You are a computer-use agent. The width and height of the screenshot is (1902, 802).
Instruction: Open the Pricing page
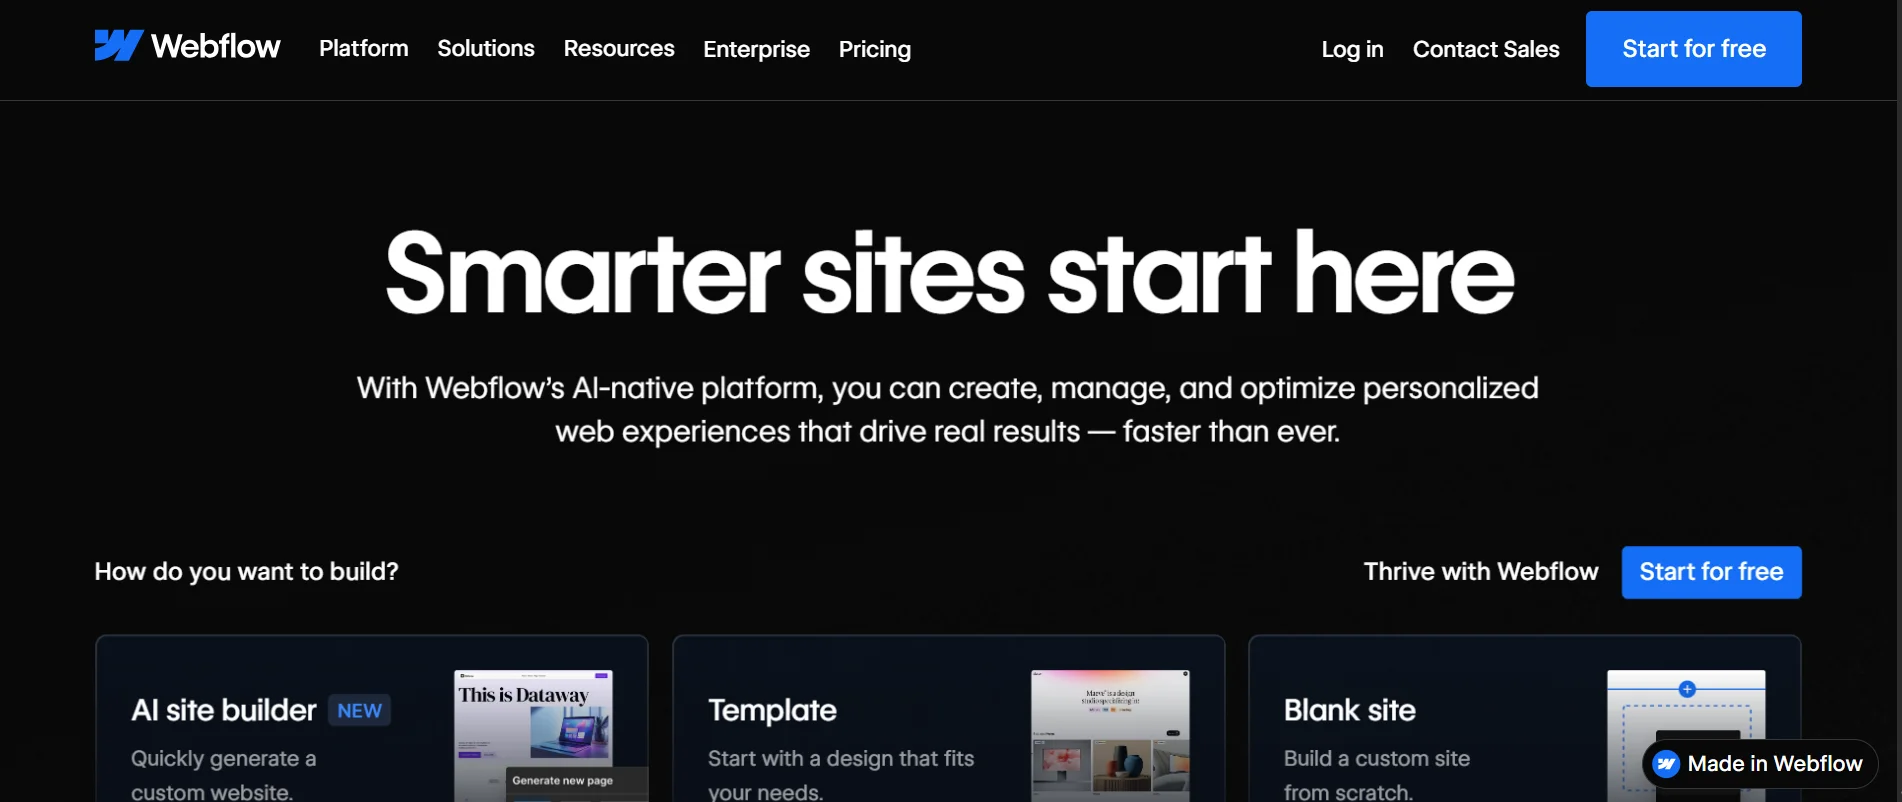(x=875, y=49)
